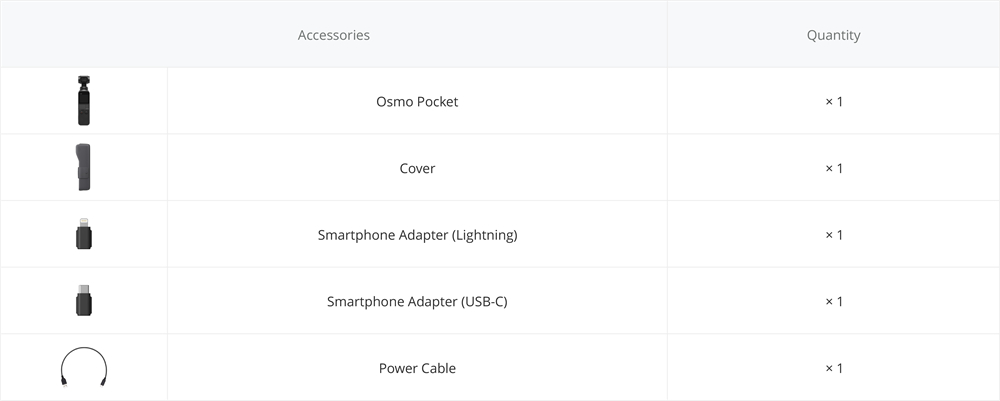Click the Accessories column header

[334, 35]
